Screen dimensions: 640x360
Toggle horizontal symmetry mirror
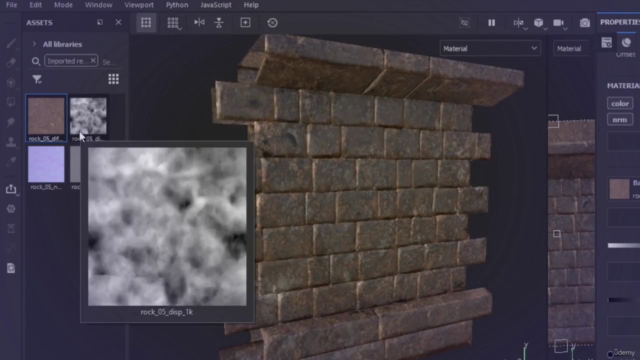pyautogui.click(x=199, y=22)
